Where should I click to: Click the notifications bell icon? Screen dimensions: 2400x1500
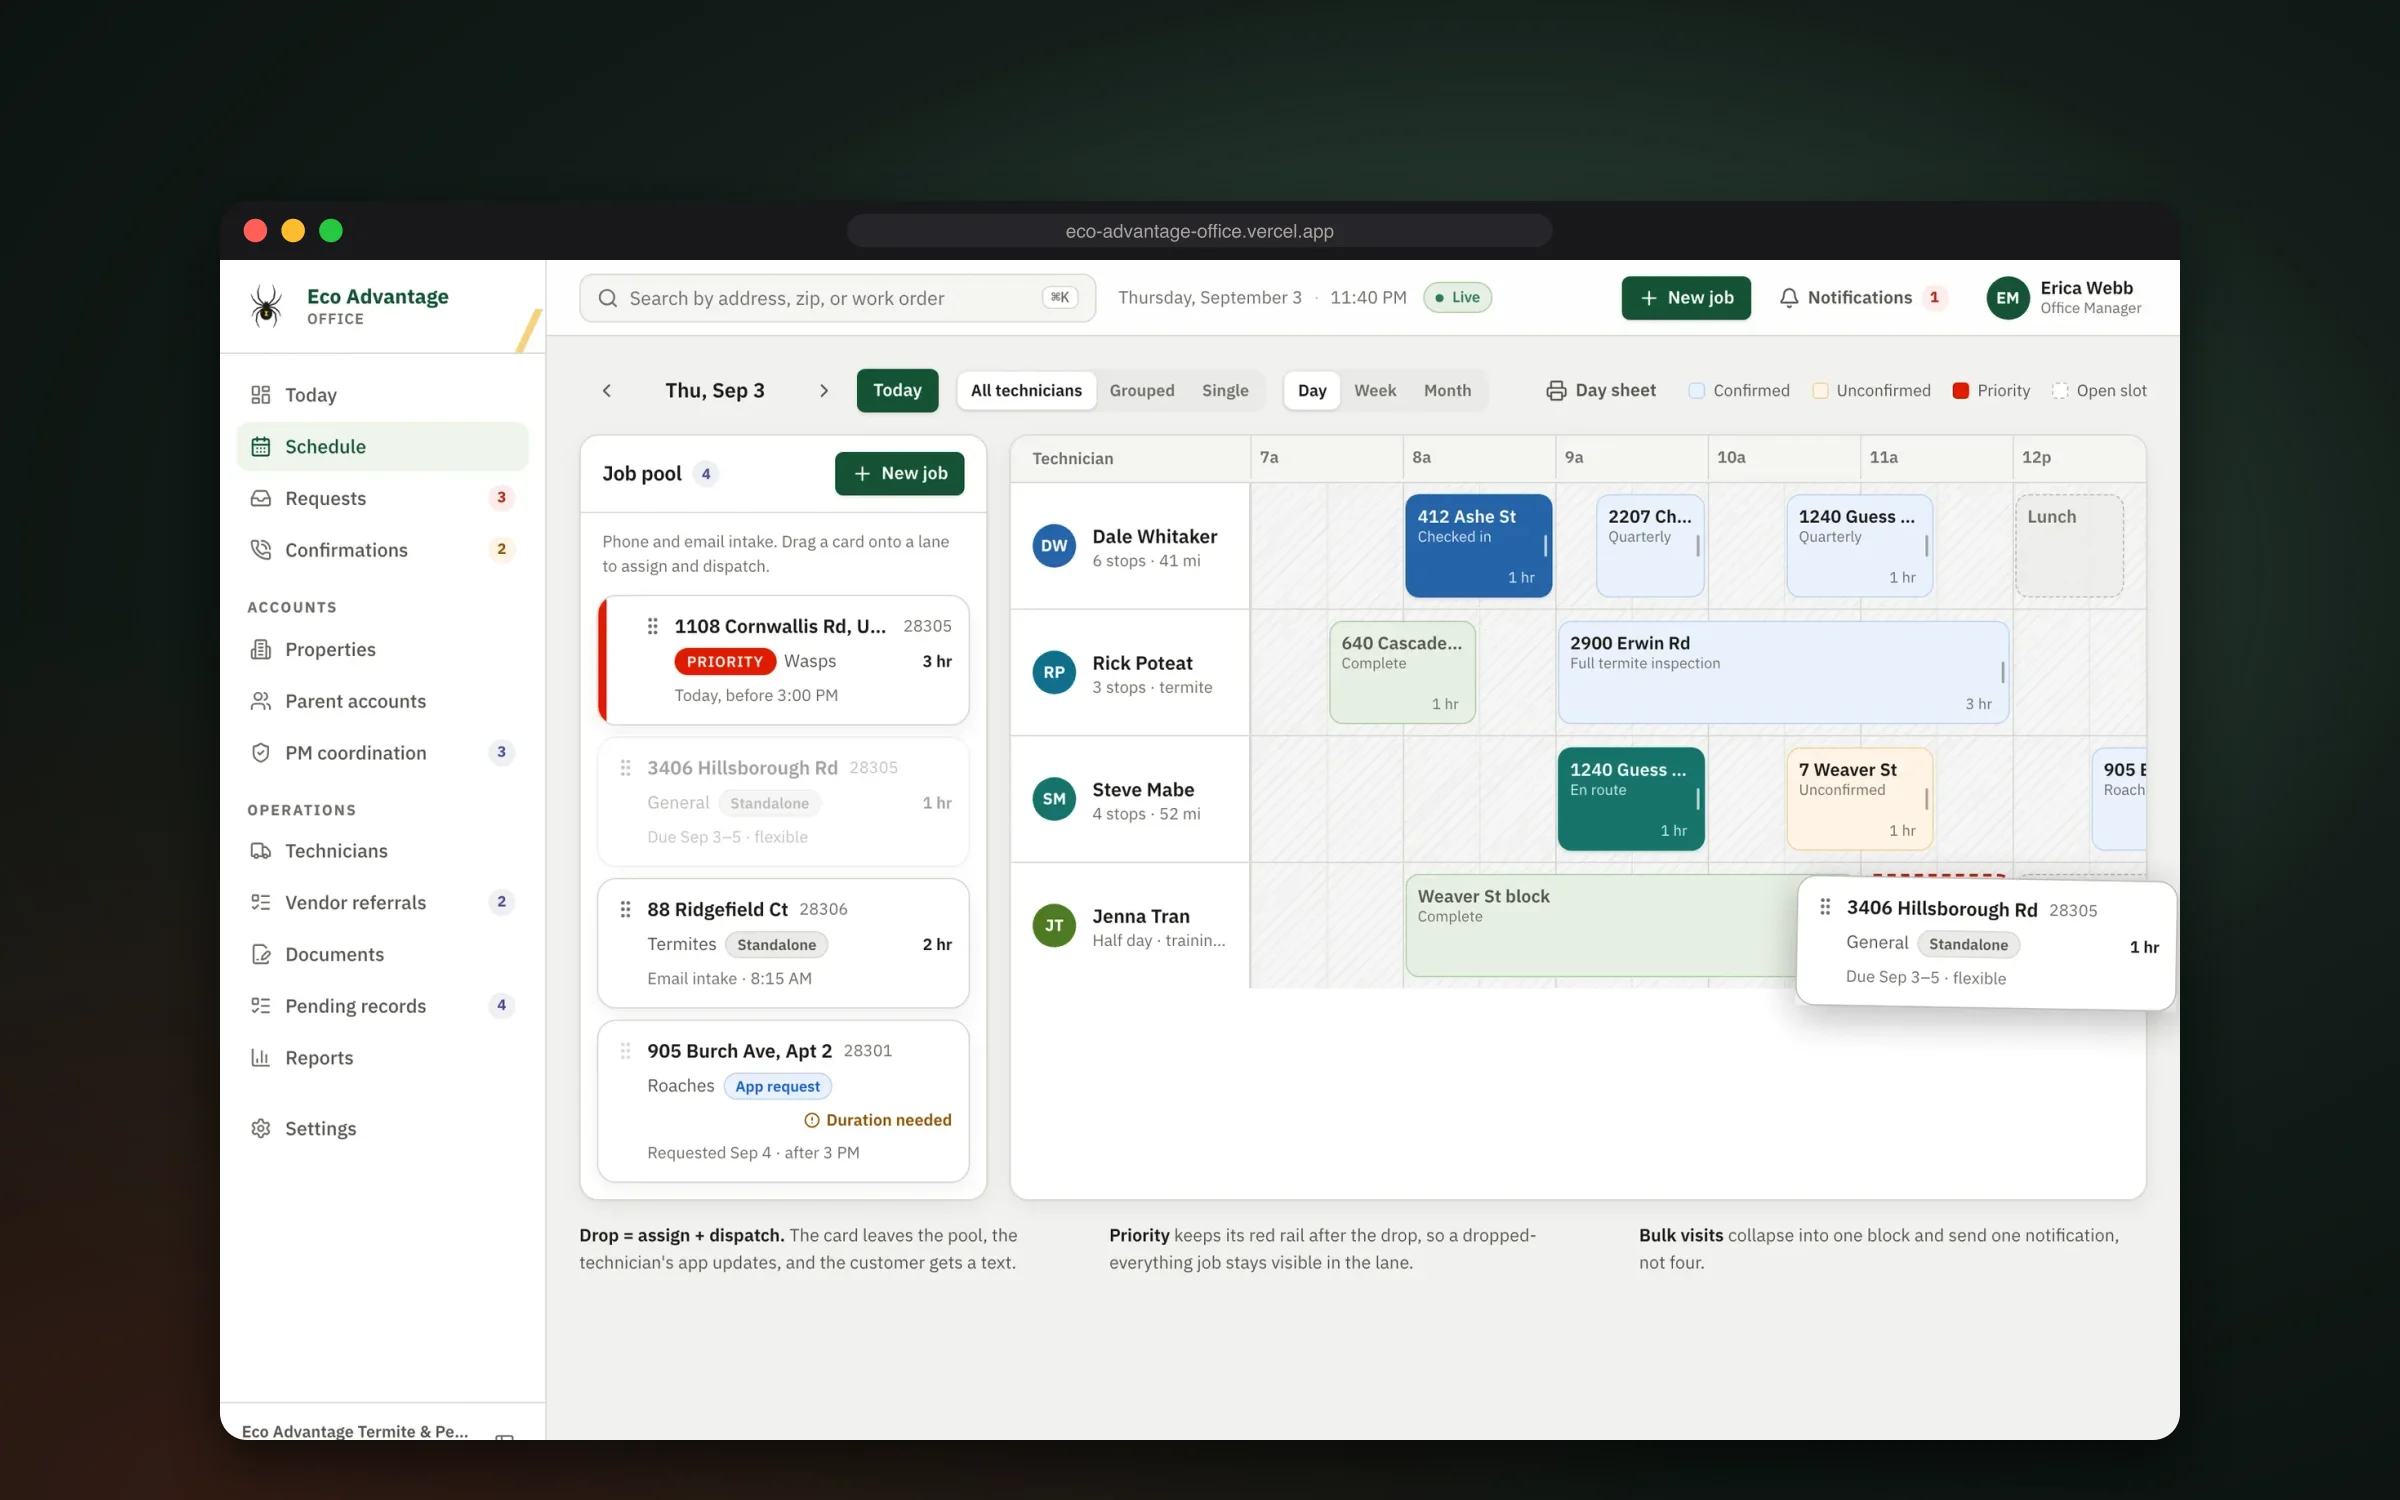pyautogui.click(x=1789, y=298)
